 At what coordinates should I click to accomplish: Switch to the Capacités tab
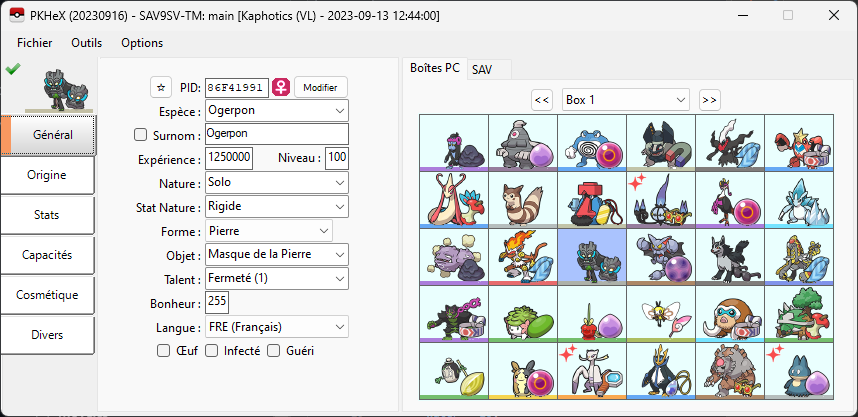(x=47, y=255)
